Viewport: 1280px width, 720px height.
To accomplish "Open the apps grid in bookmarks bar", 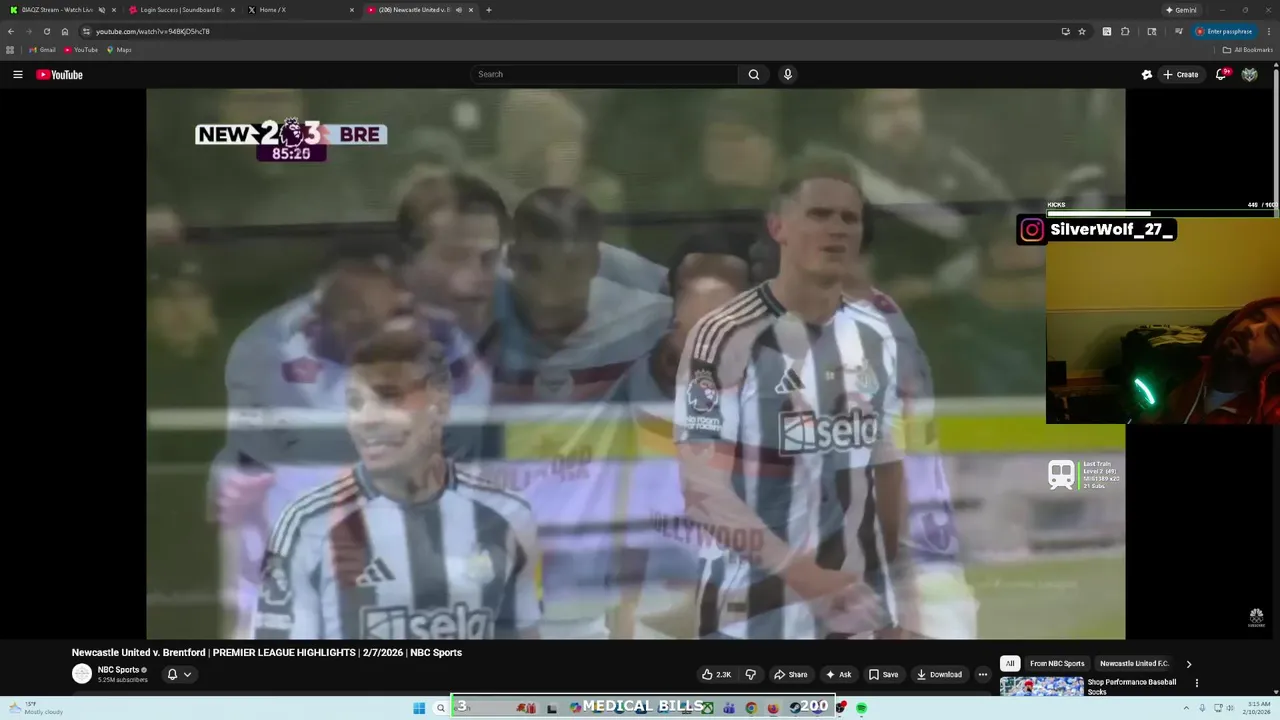I will 10,50.
